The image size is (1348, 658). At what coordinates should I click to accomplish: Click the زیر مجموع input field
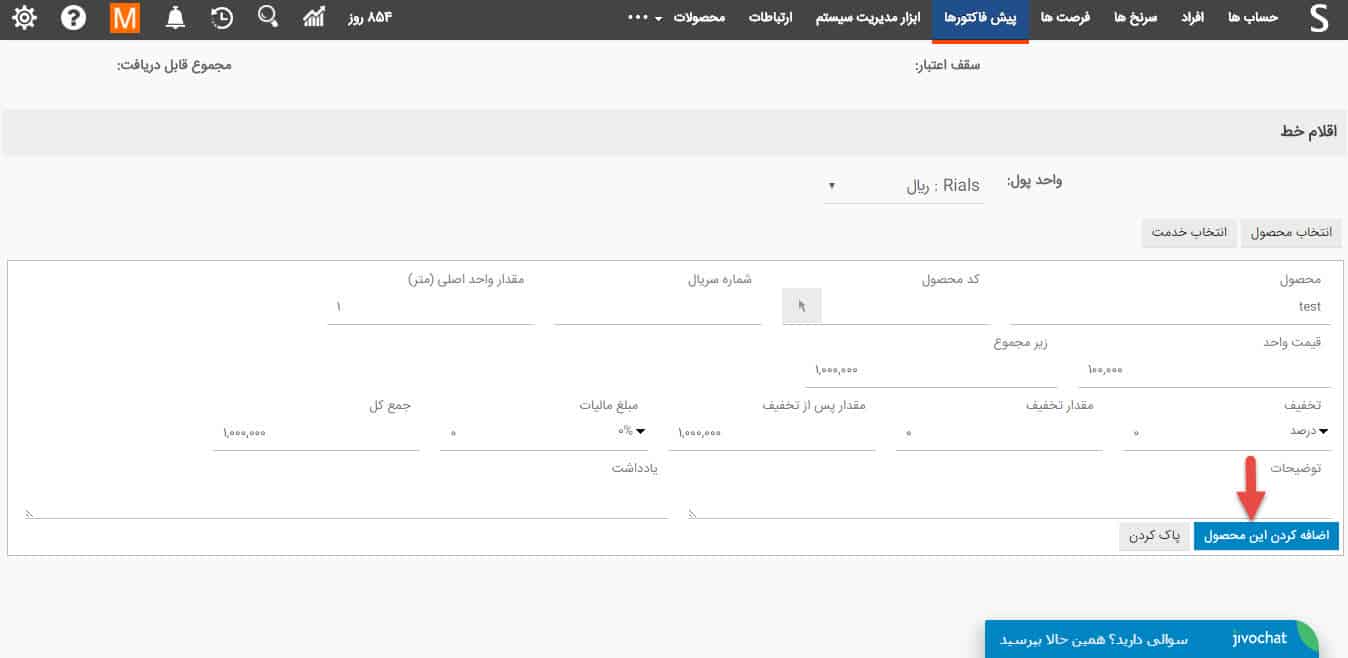932,370
